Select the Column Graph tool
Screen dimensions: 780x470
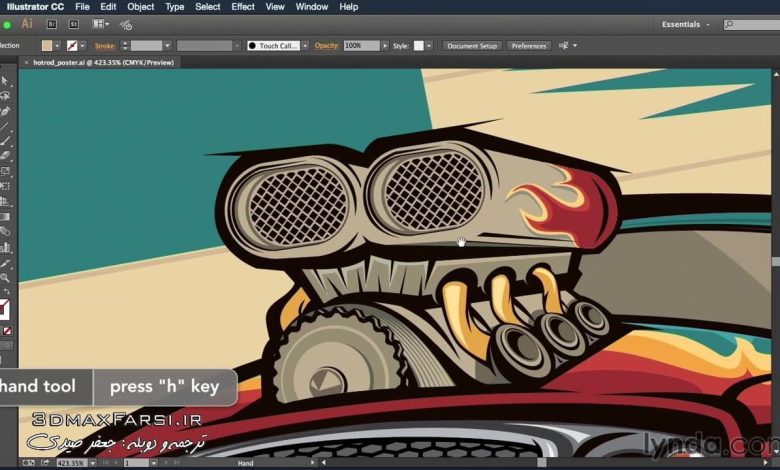click(x=5, y=247)
